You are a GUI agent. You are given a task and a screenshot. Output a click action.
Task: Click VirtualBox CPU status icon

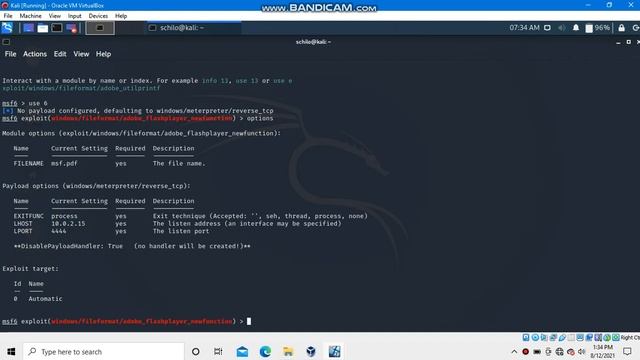pyautogui.click(x=598, y=338)
